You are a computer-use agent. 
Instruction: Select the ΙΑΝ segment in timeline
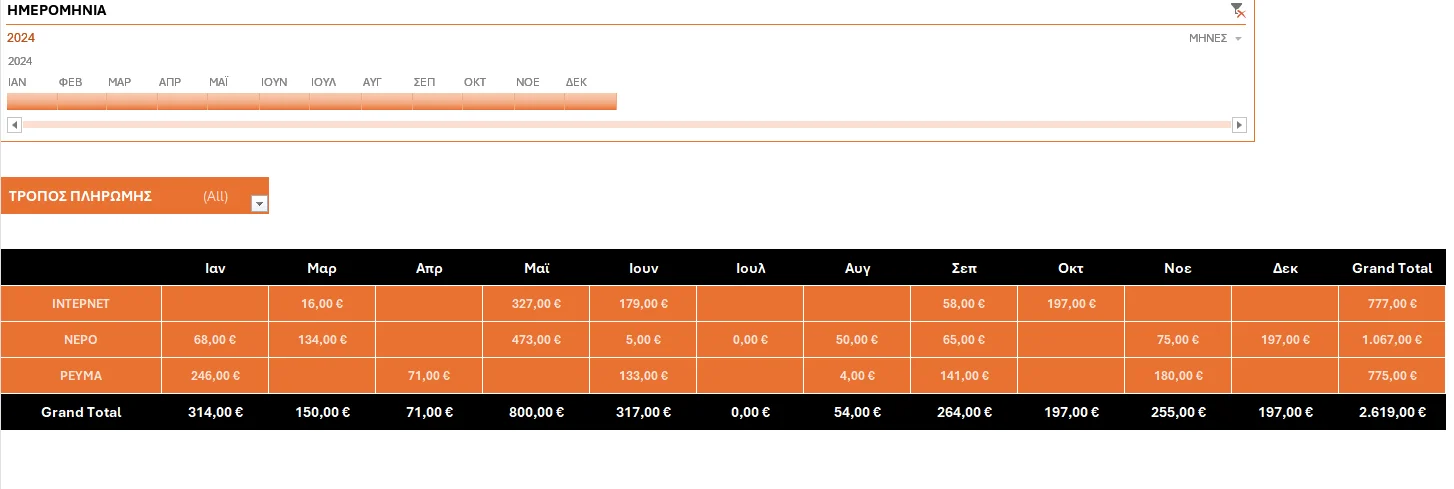pyautogui.click(x=32, y=101)
